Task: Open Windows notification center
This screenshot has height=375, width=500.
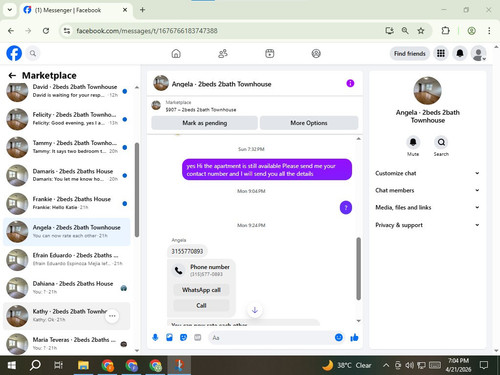Action: coord(484,365)
